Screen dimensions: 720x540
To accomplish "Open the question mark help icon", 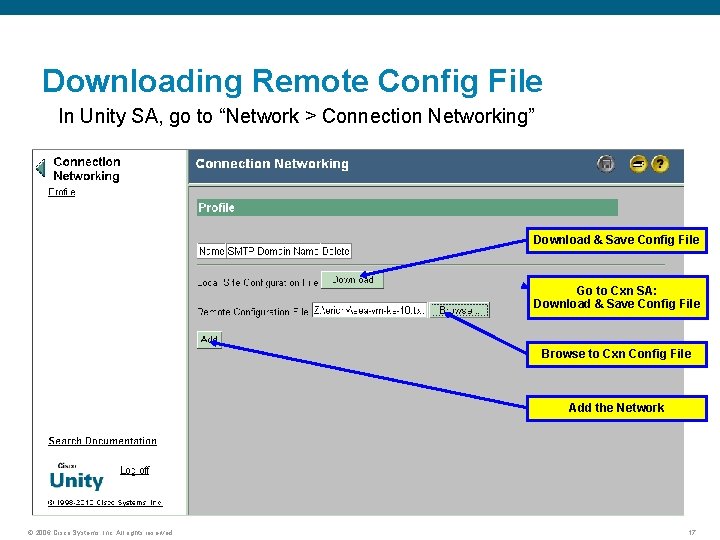I will 660,163.
